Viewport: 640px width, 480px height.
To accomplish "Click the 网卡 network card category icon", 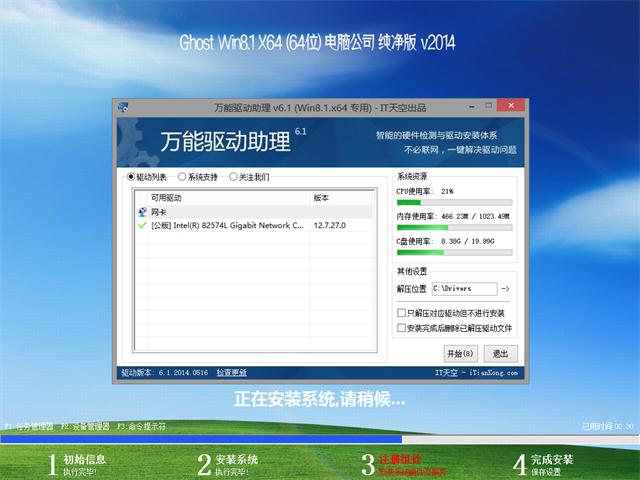I will [x=141, y=212].
